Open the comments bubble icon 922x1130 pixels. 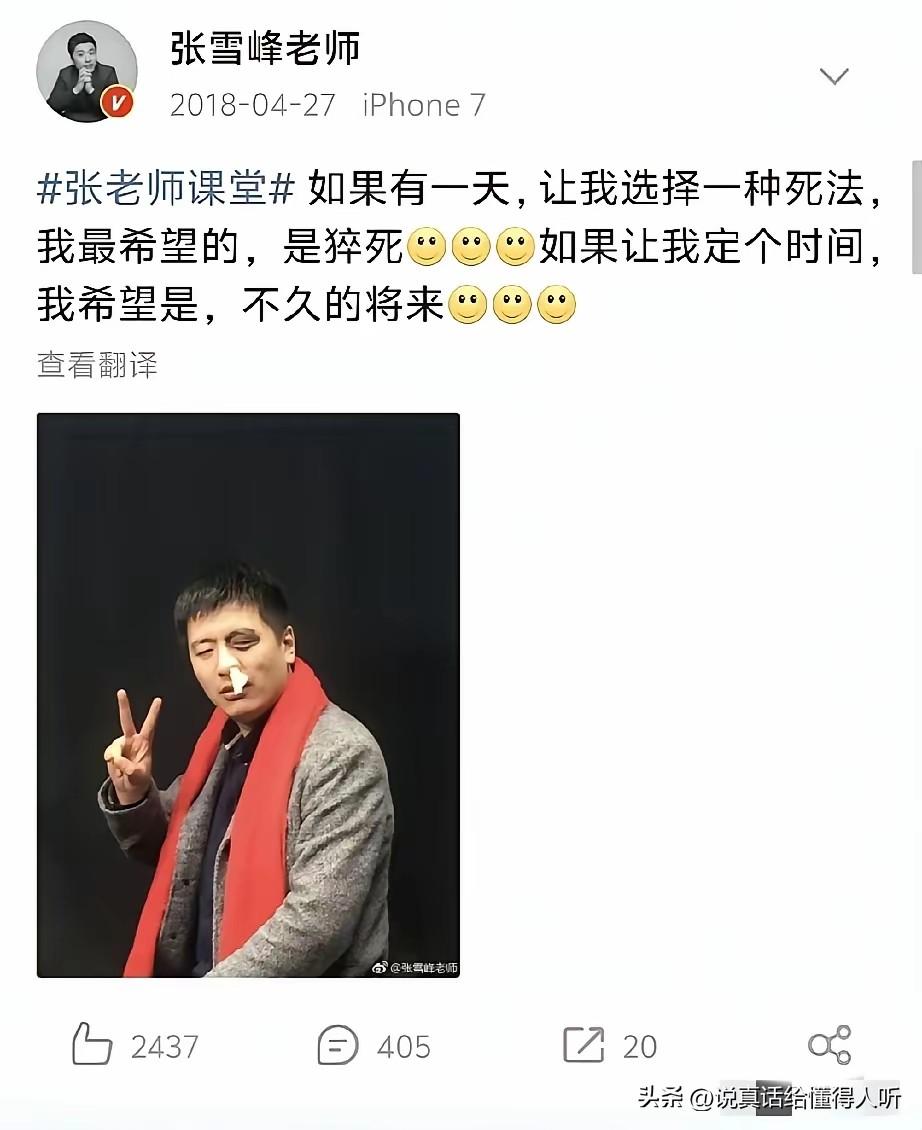(x=337, y=1045)
